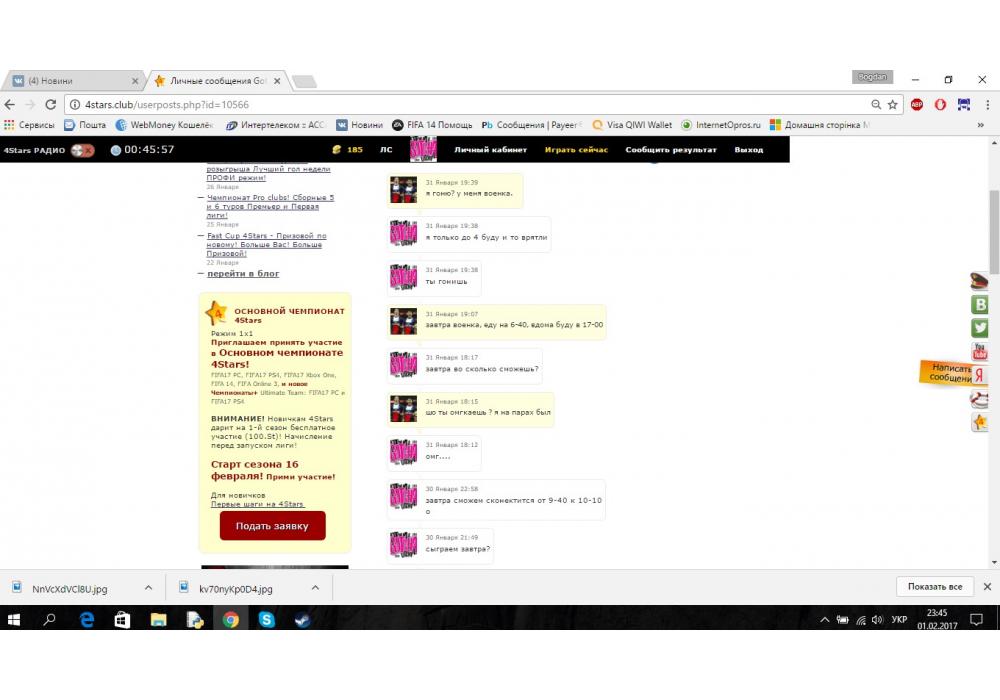
Task: Switch to the "(4) Новини" browser tab
Action: [70, 81]
